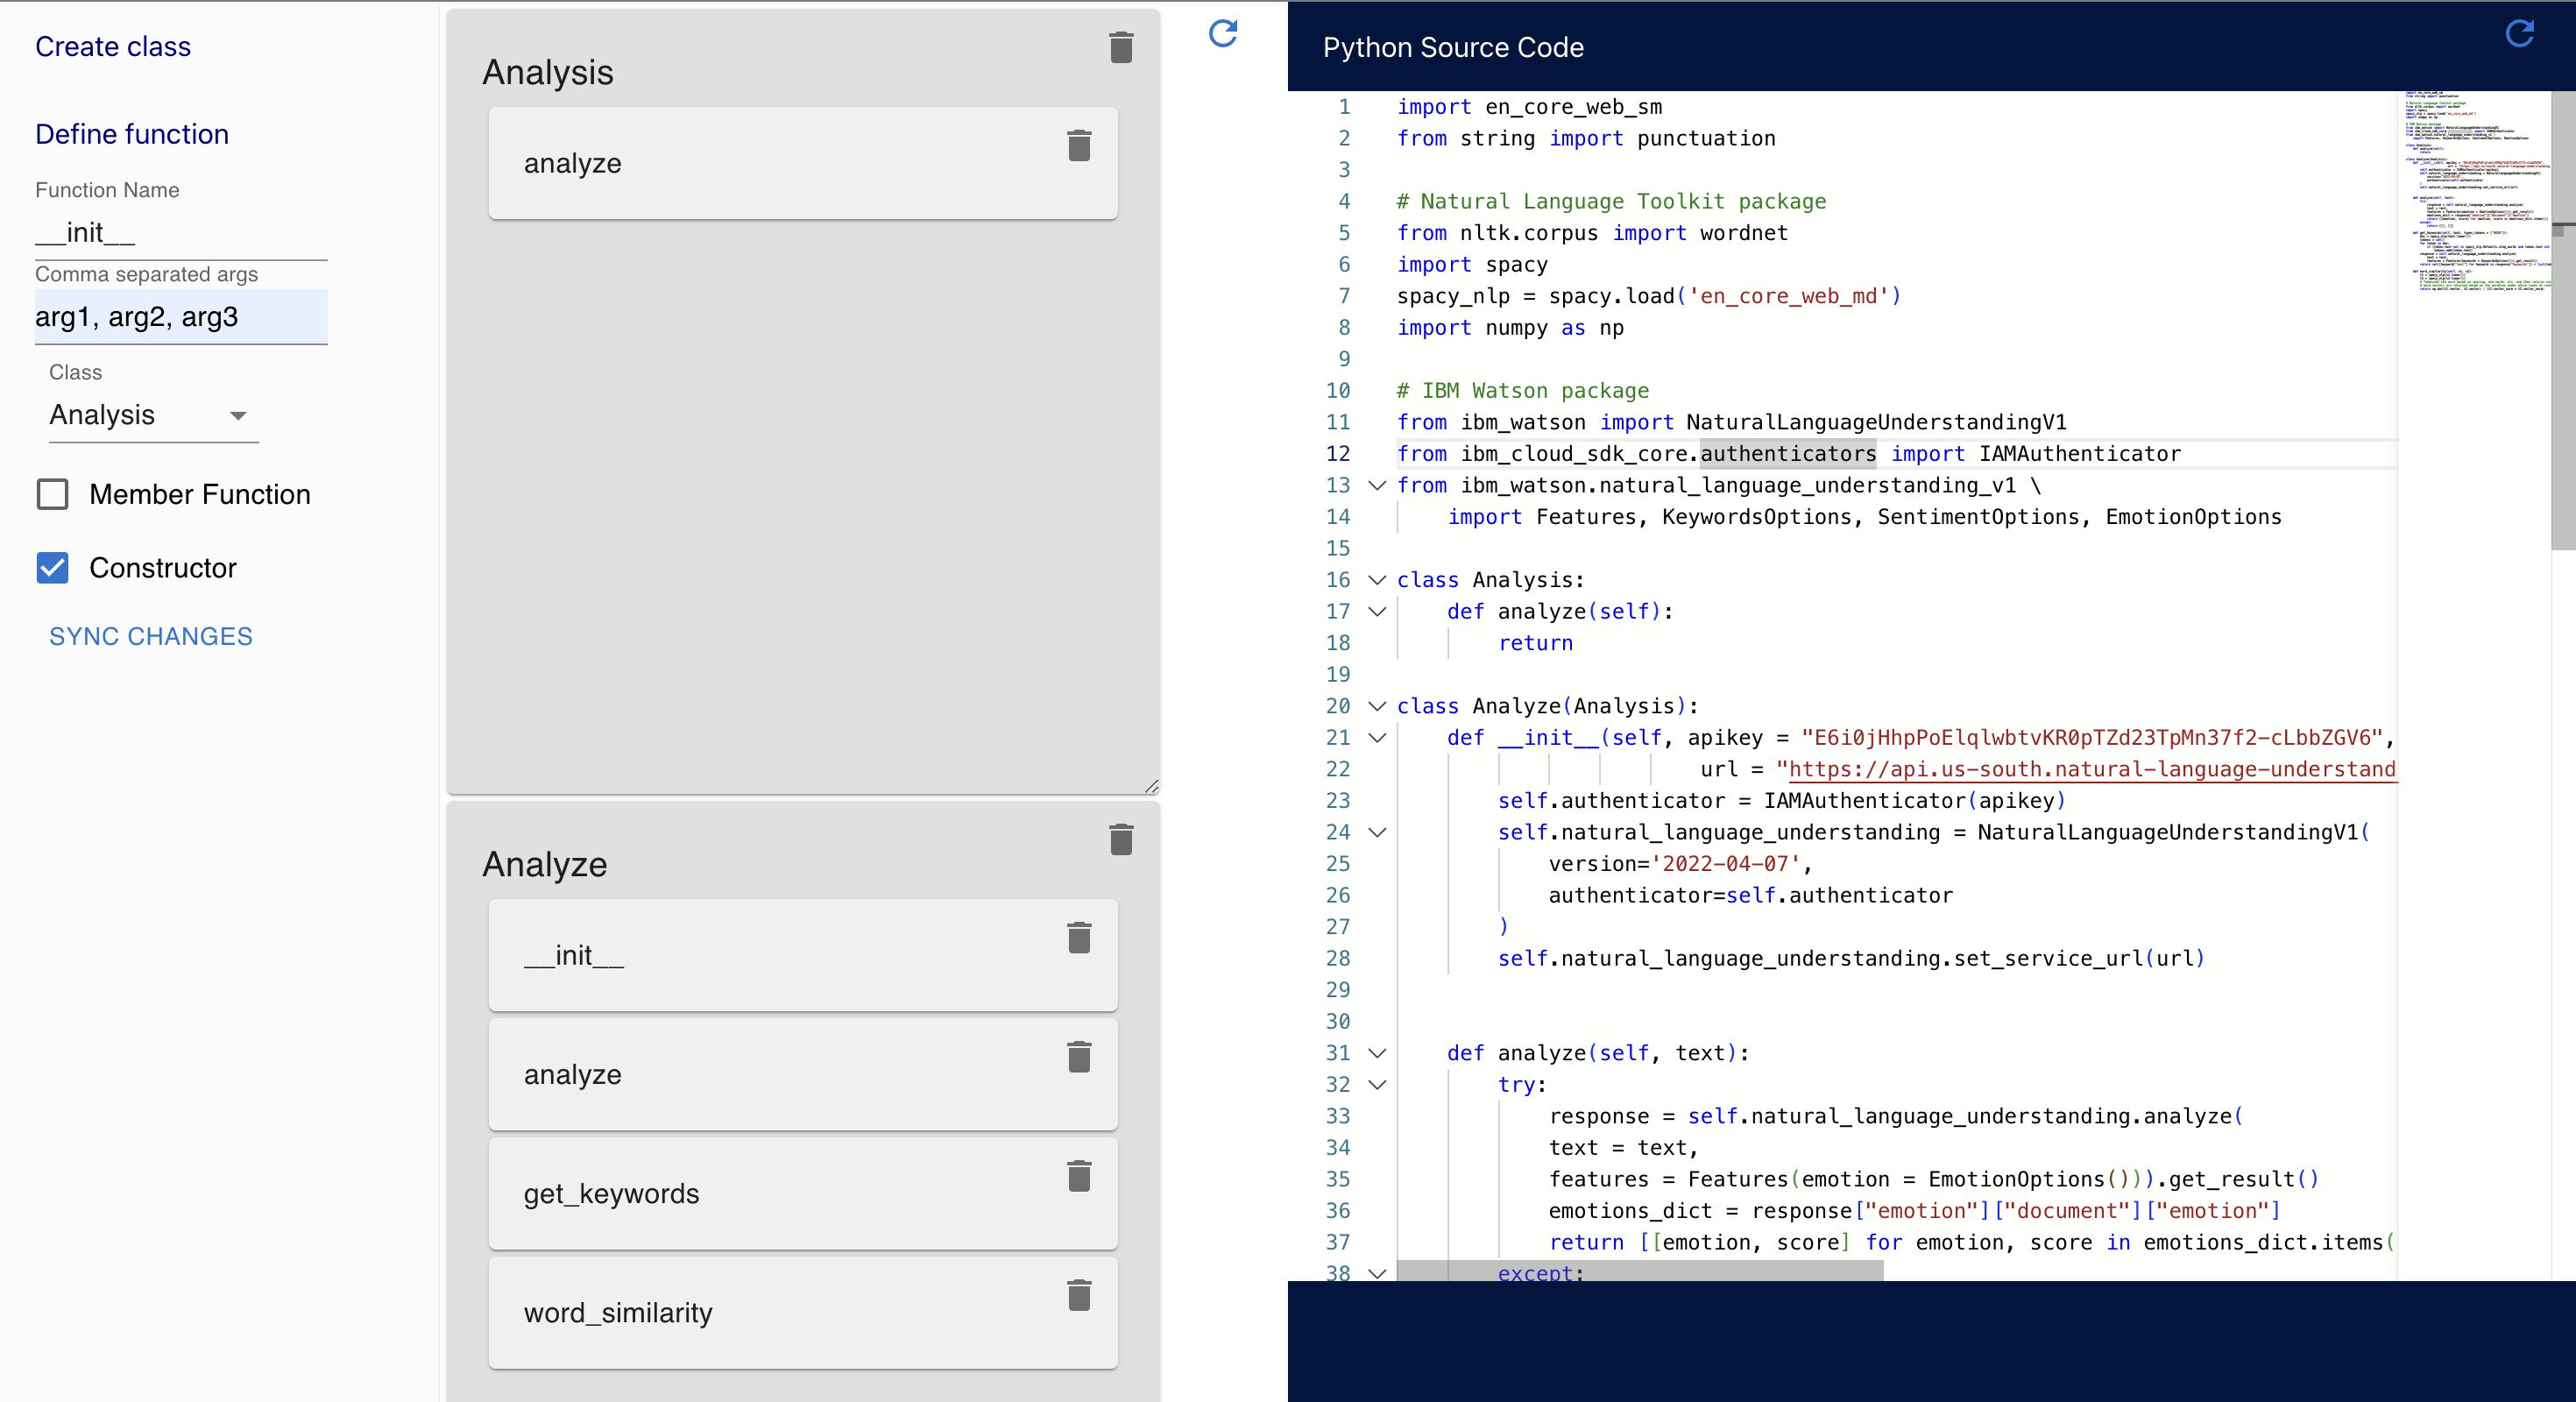Click the Create class heading link
The image size is (2576, 1402).
point(113,47)
